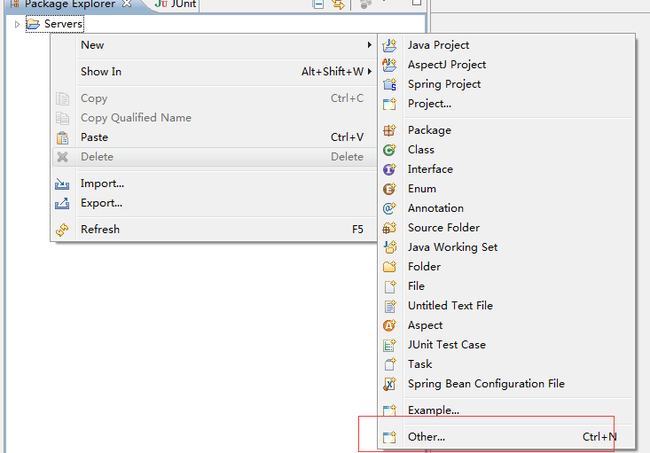The width and height of the screenshot is (650, 453).
Task: Switch to the JUnit tab
Action: (175, 4)
